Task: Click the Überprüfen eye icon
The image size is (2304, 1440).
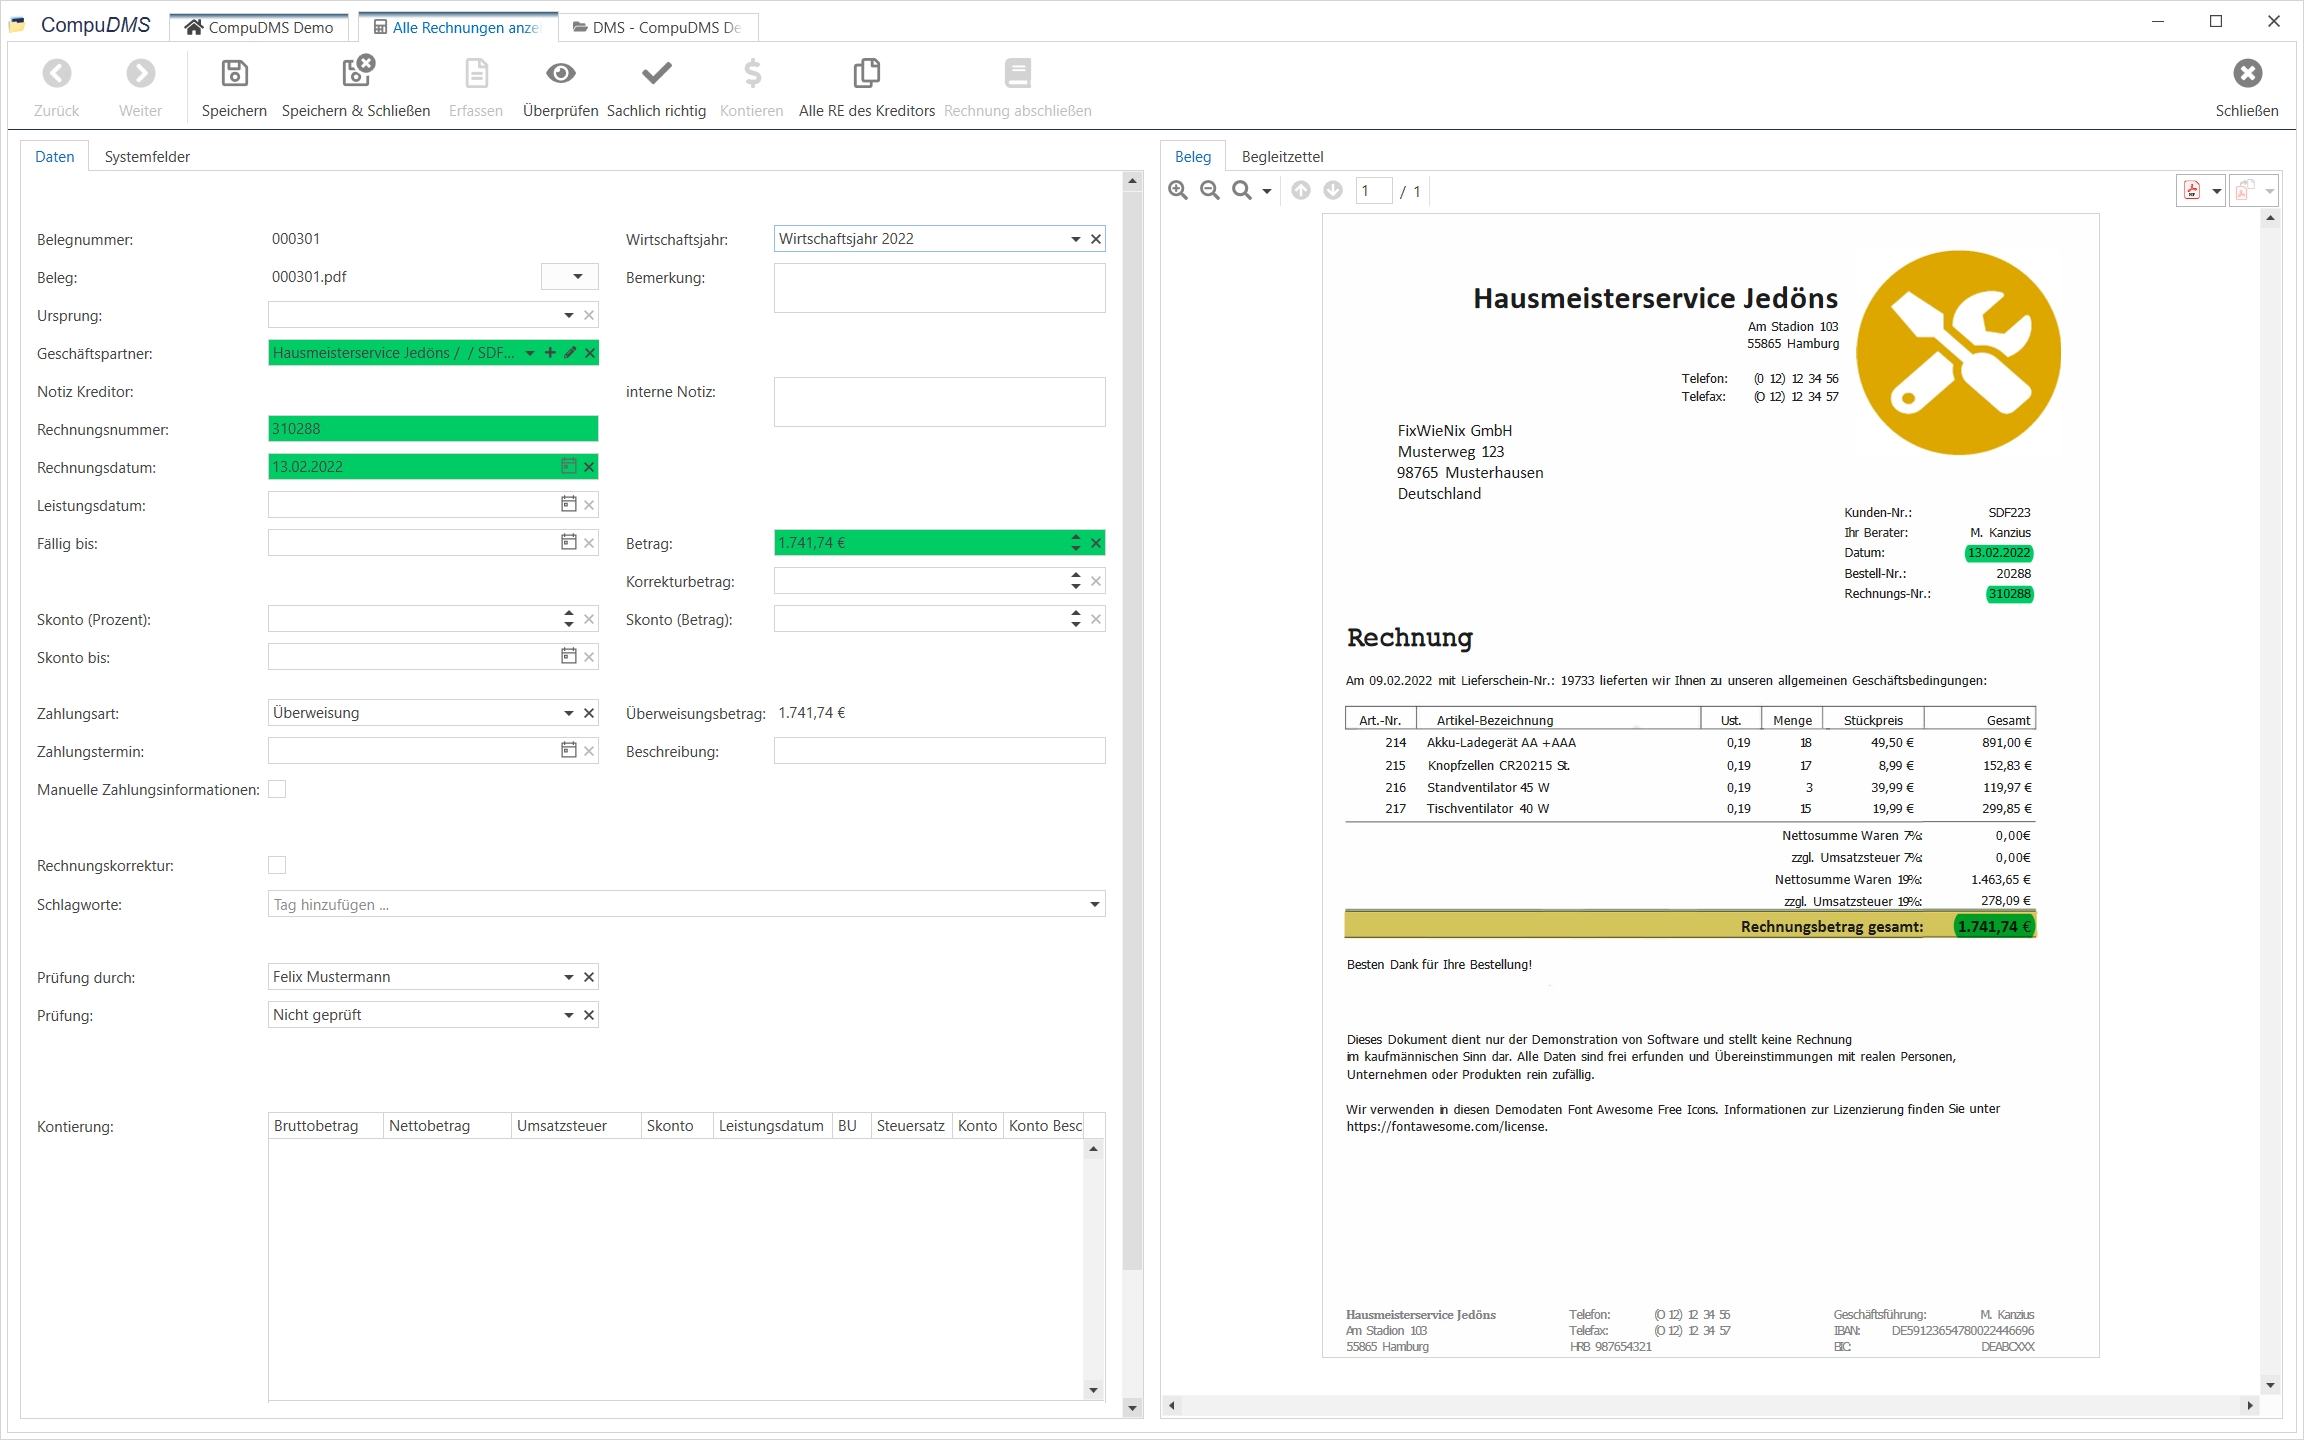Action: (x=560, y=74)
